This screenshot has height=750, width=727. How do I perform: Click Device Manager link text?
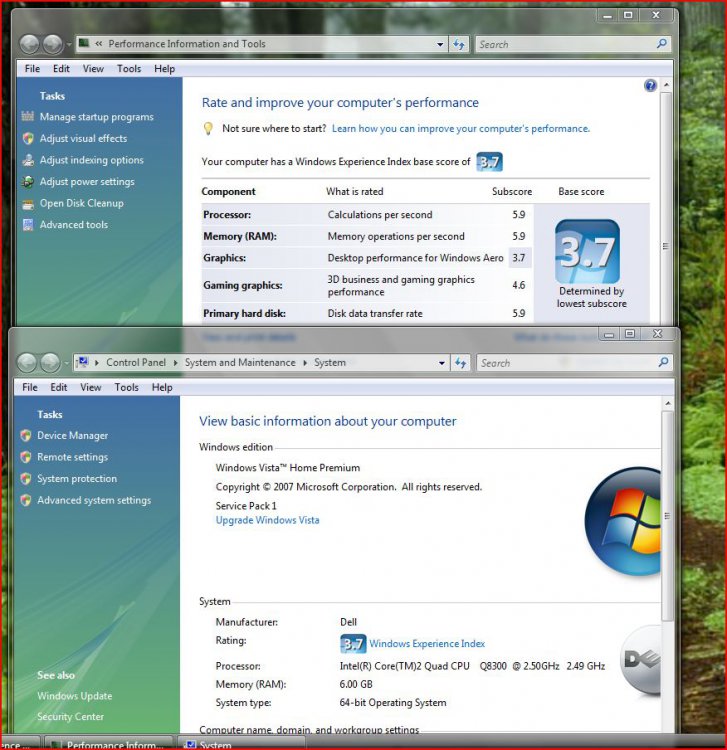click(x=72, y=436)
